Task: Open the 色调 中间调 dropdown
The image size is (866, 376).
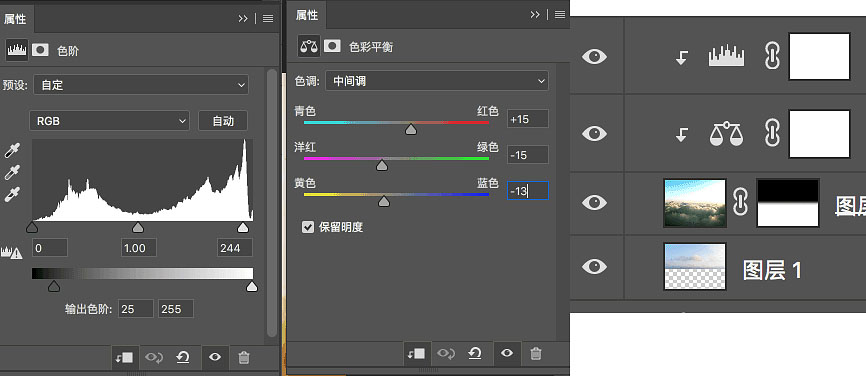Action: point(436,81)
